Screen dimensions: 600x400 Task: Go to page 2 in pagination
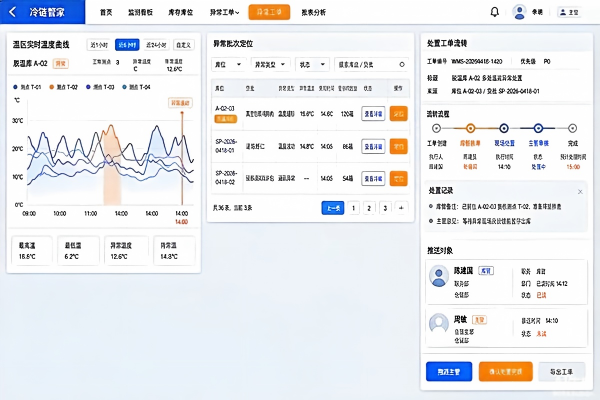click(369, 208)
